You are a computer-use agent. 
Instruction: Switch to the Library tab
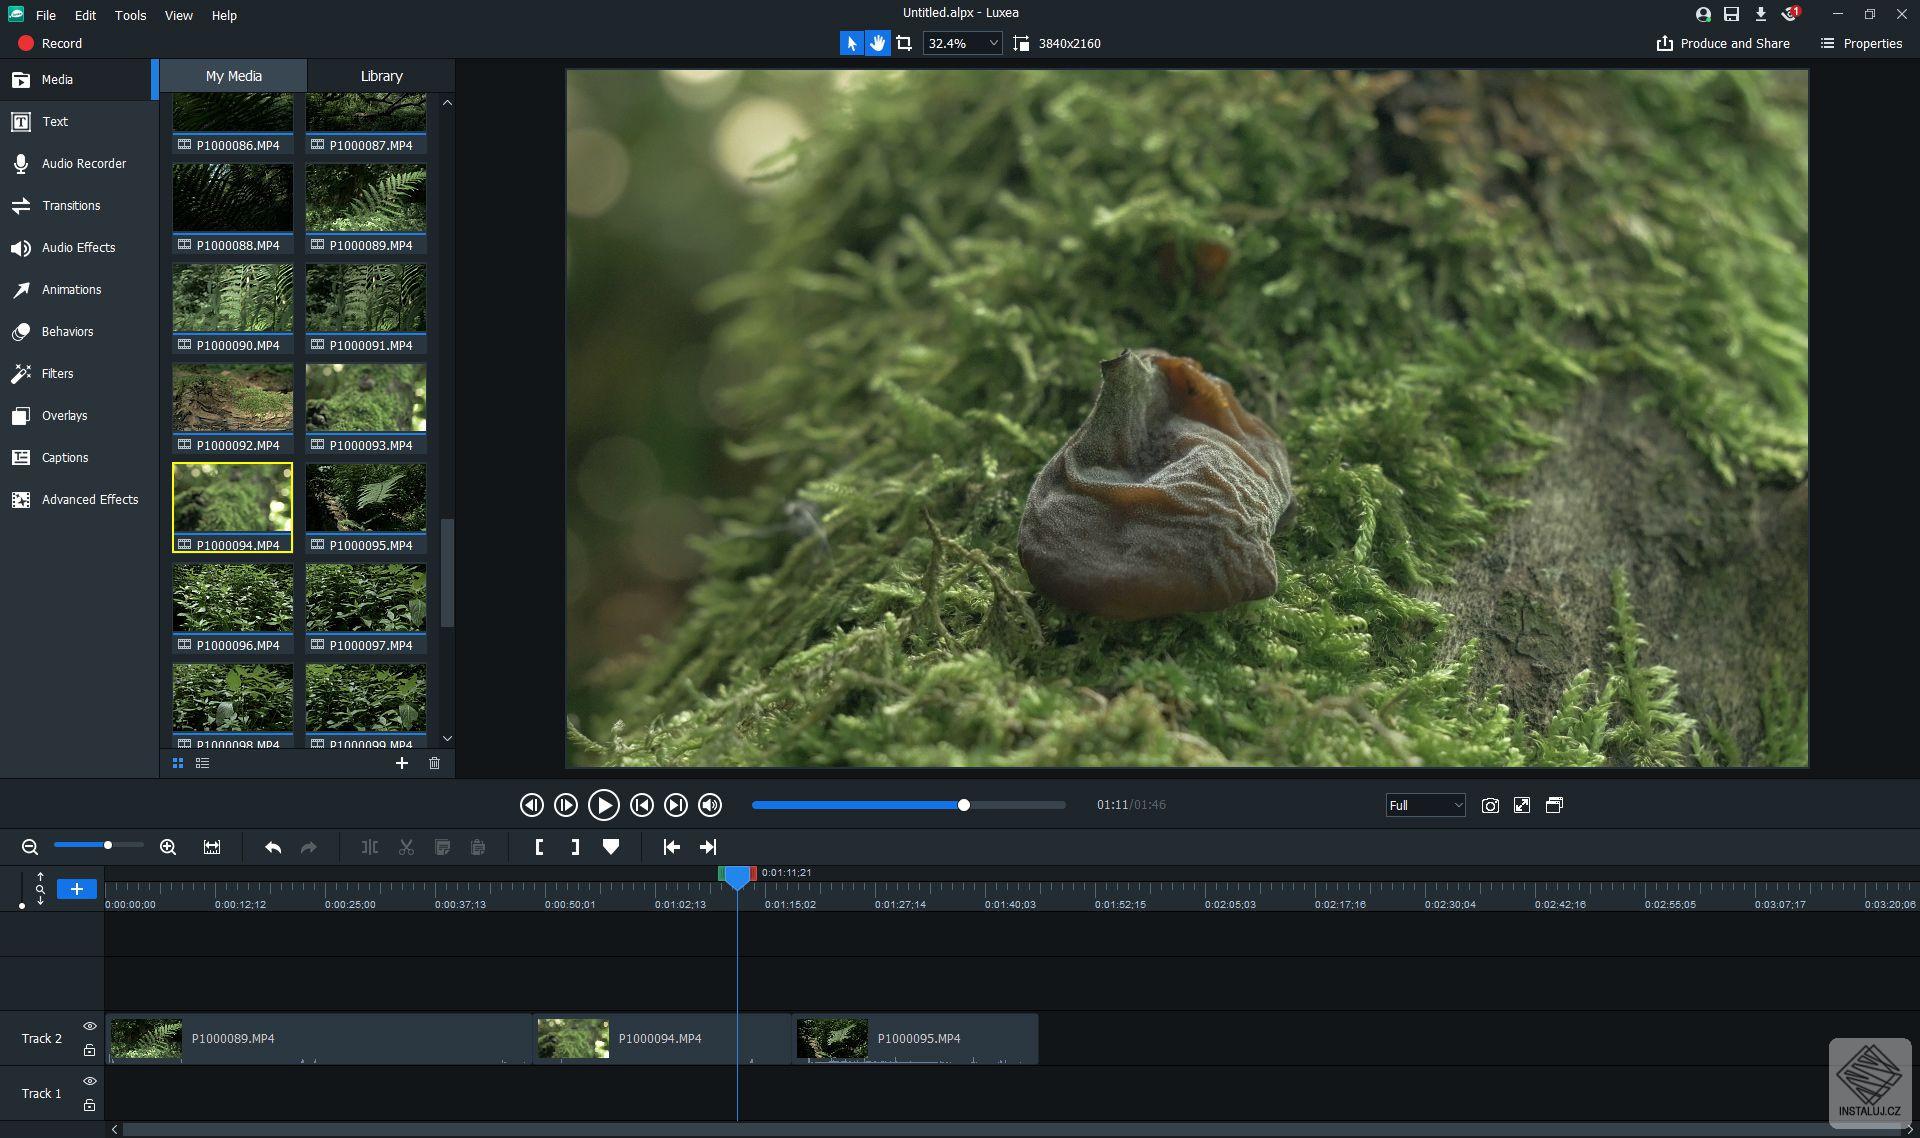click(x=381, y=76)
